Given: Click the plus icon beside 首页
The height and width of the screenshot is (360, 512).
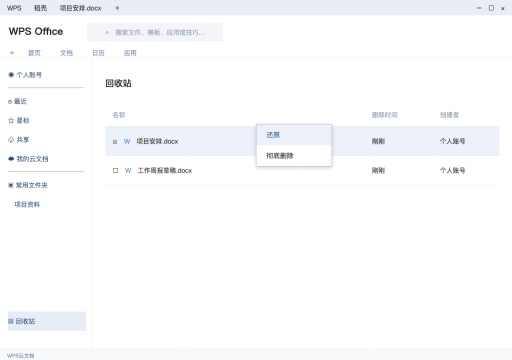Looking at the screenshot, I should (x=12, y=53).
